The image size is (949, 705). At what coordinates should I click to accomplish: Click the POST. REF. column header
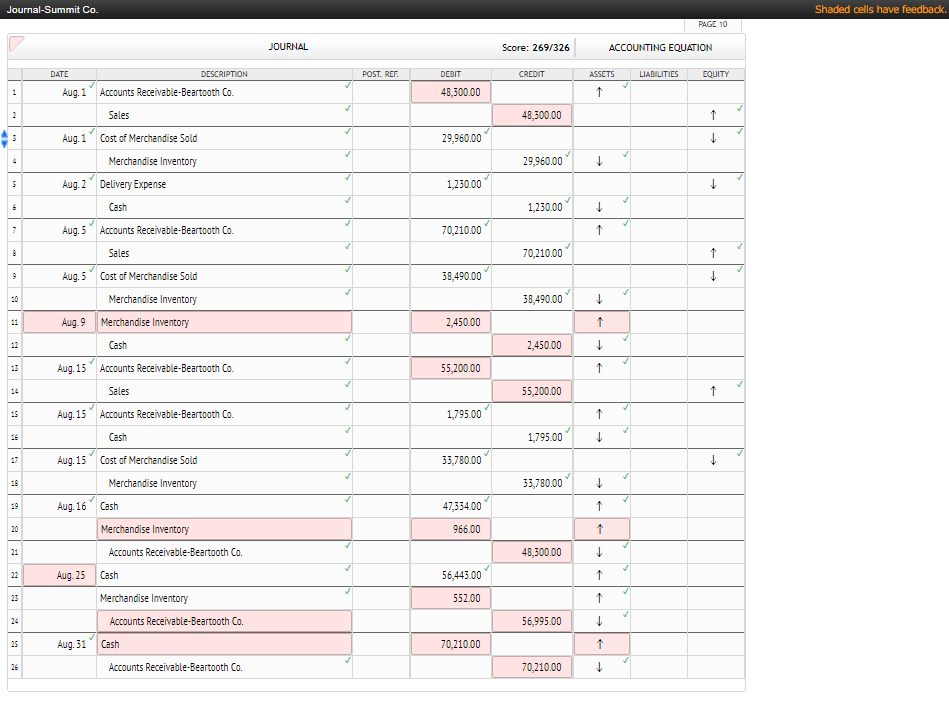381,74
